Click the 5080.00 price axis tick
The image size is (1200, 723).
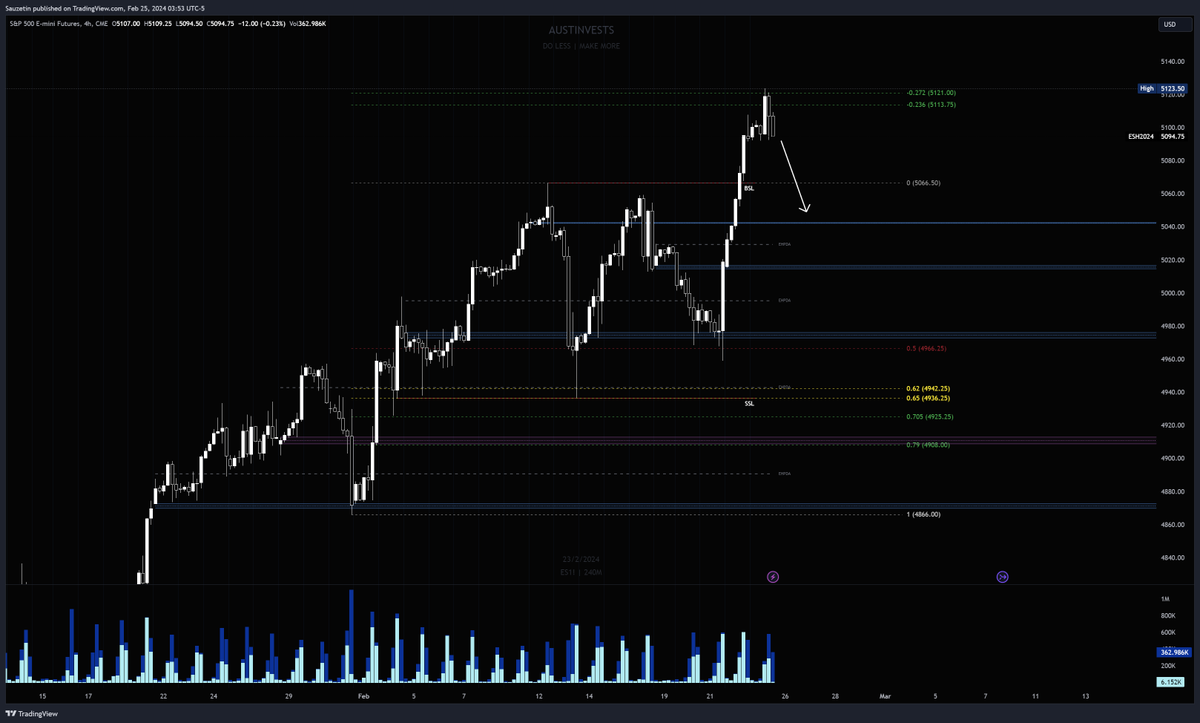pyautogui.click(x=1172, y=161)
